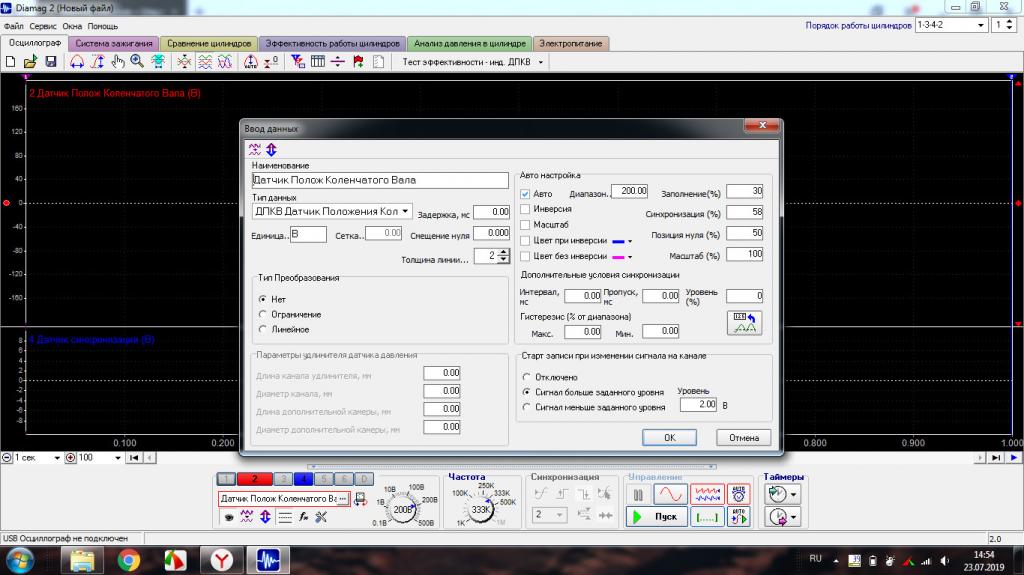
Task: Click the waveform icon in Ввод данных dialog
Action: point(255,150)
